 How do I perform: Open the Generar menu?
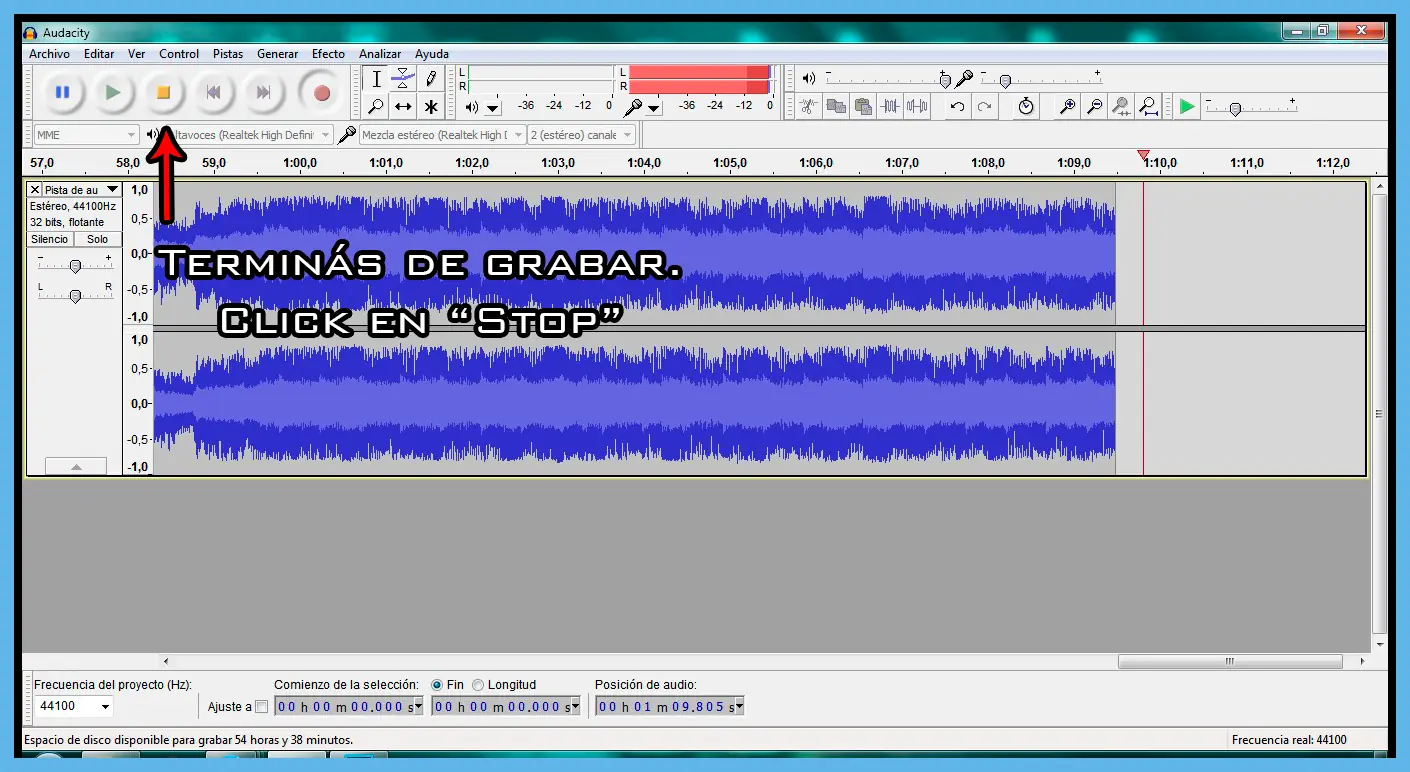click(x=277, y=54)
